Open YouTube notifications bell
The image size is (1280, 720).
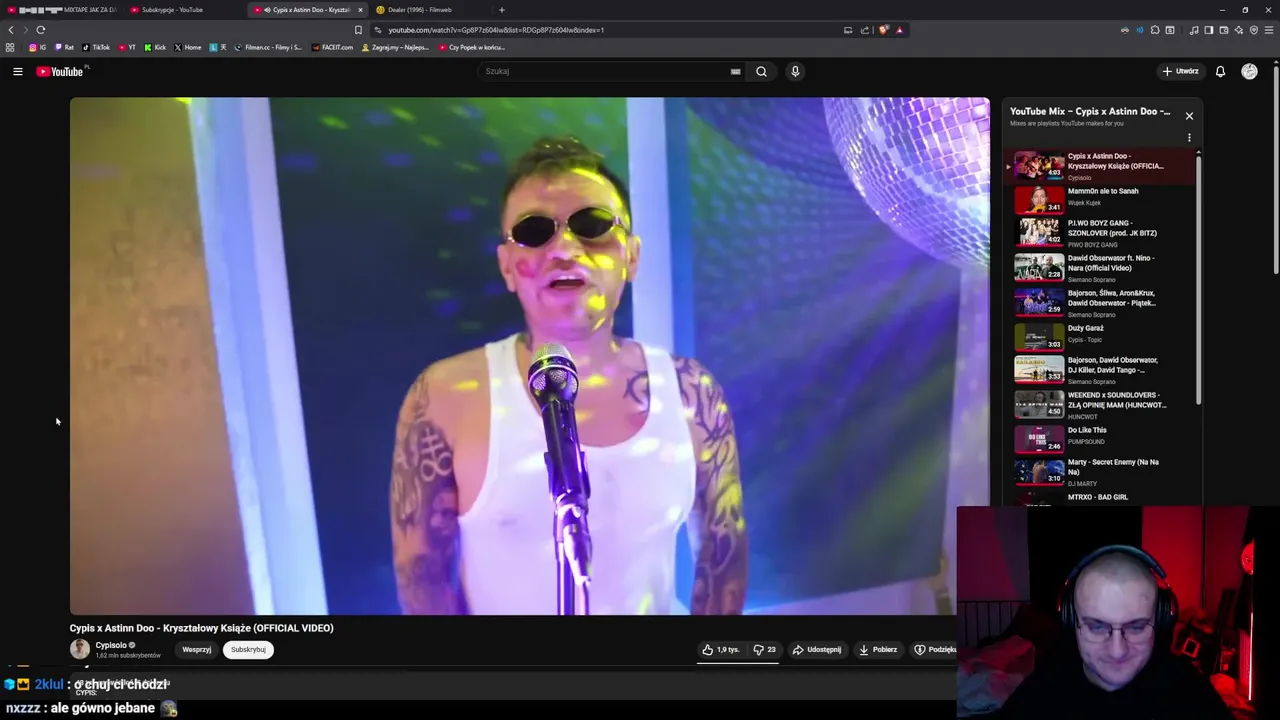[1220, 71]
